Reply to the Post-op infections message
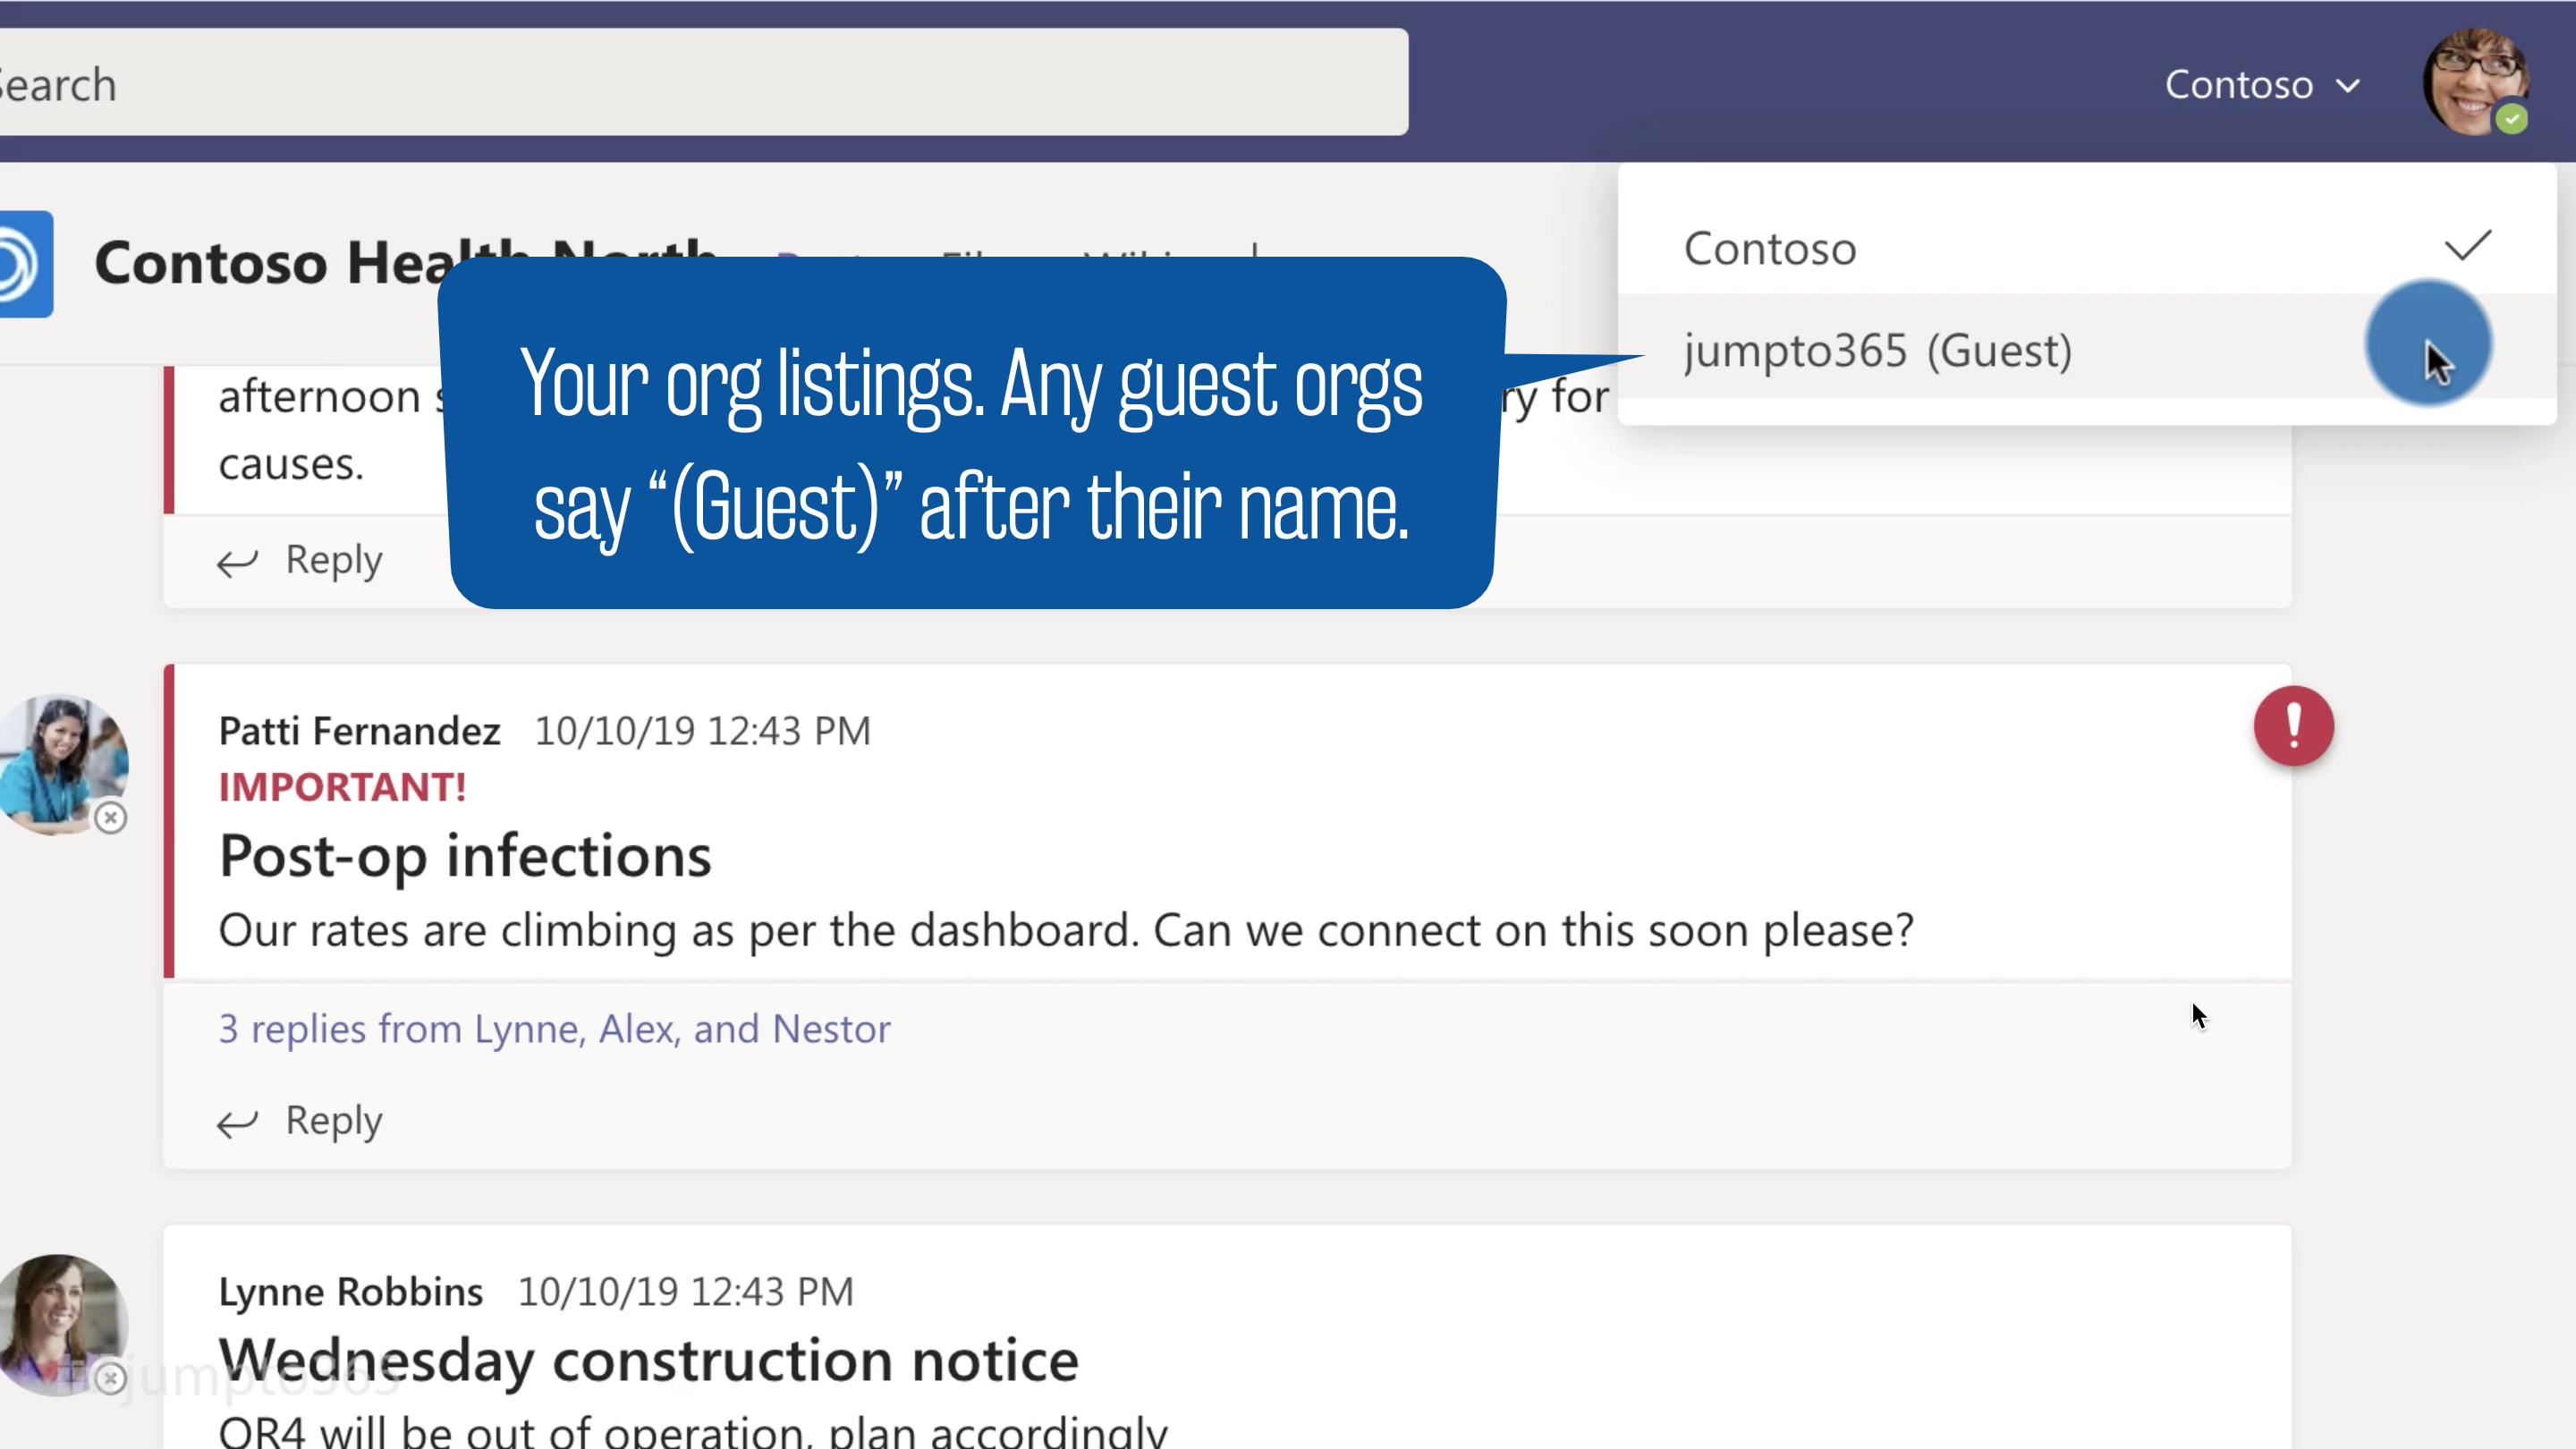2576x1449 pixels. 300,1121
